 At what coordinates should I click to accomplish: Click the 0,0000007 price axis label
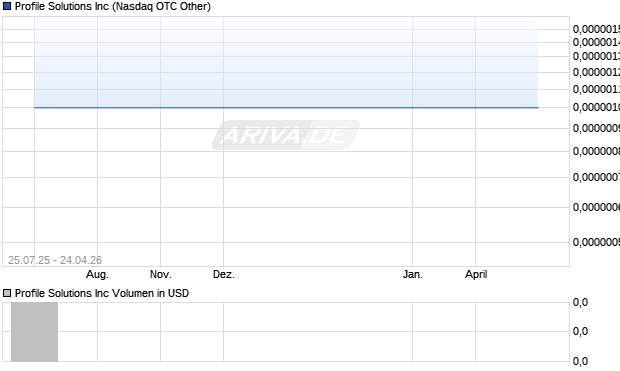(x=596, y=177)
